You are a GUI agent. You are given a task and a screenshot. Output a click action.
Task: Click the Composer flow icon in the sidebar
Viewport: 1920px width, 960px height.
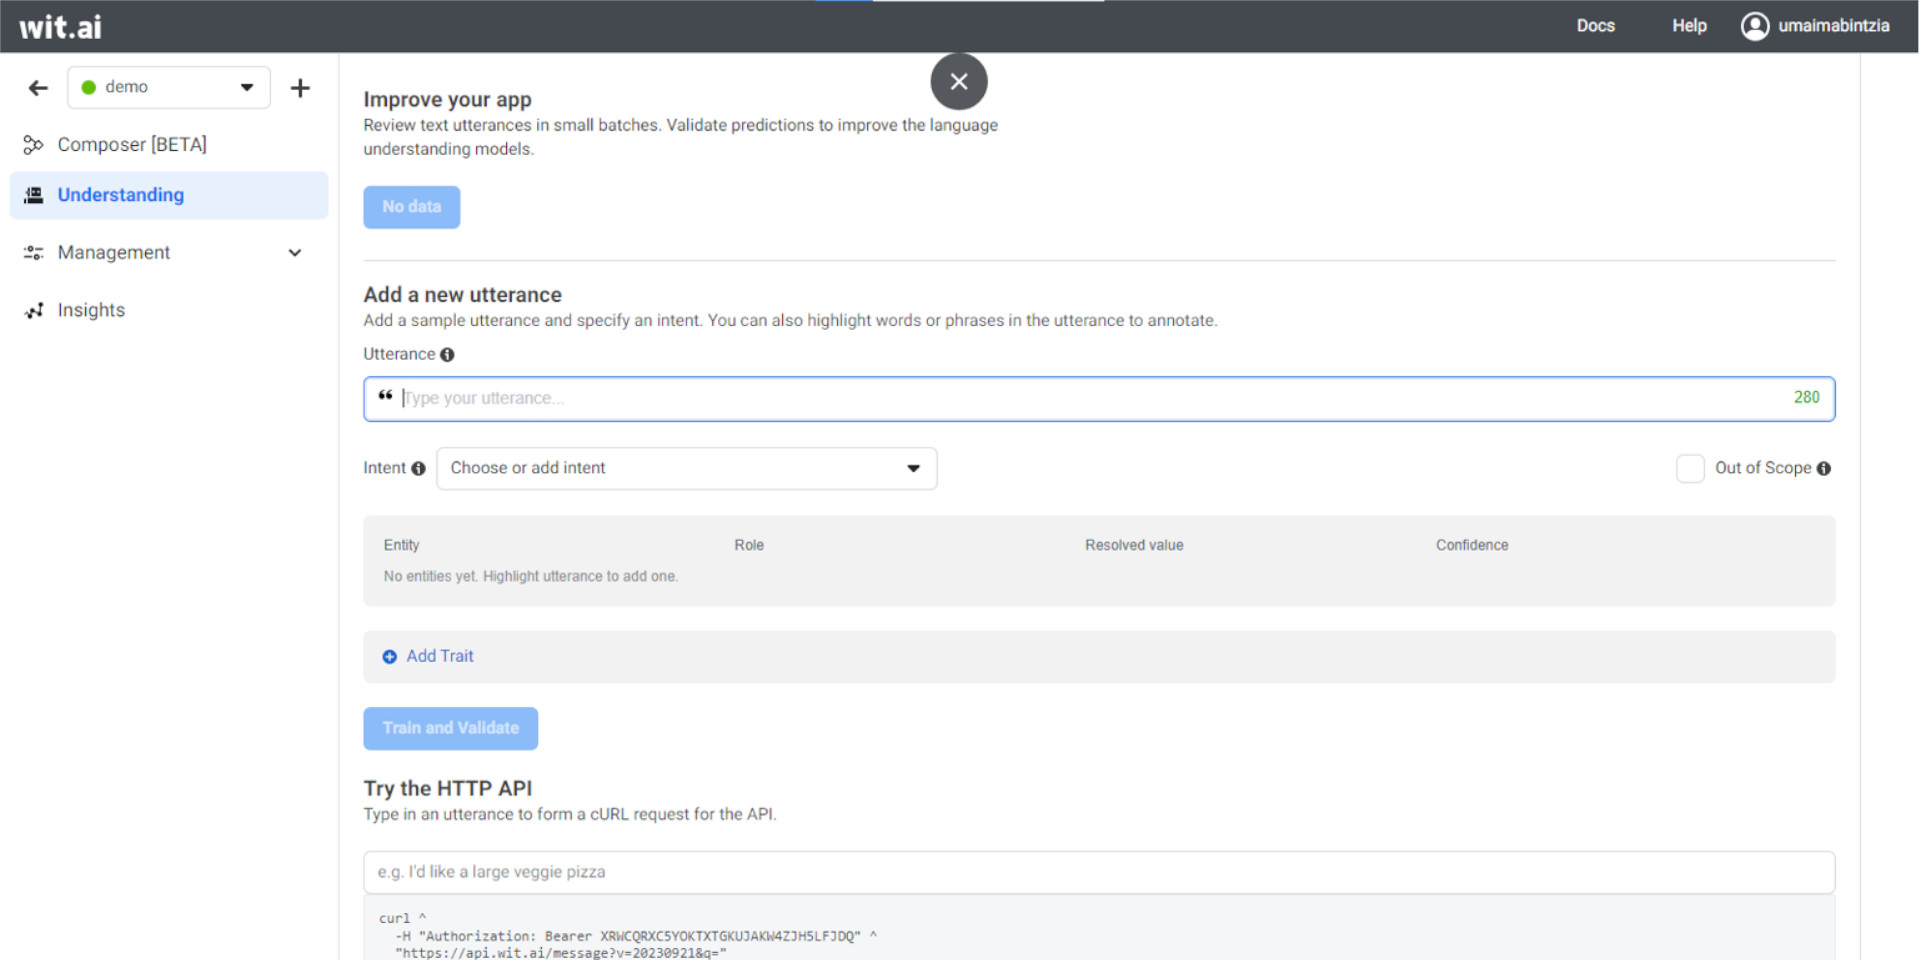(33, 145)
